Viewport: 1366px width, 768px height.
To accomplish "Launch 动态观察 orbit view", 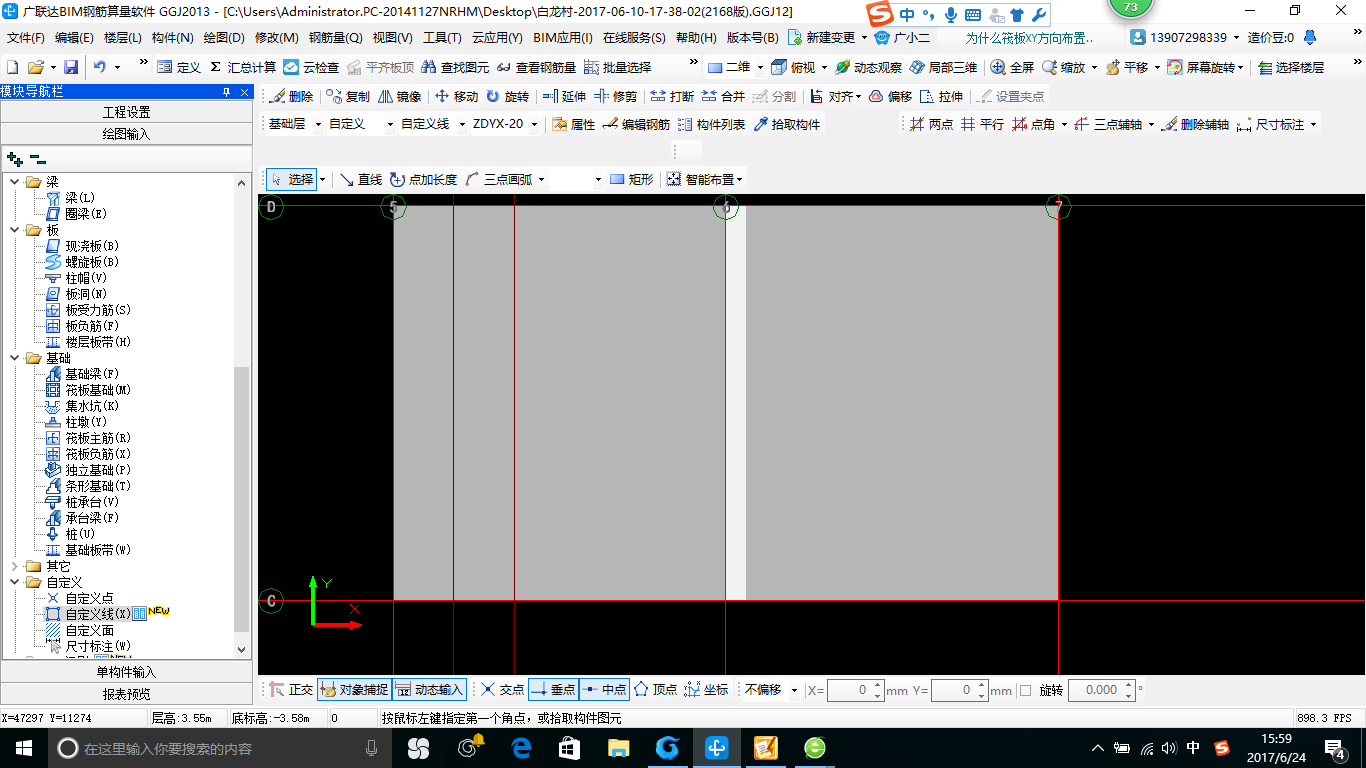I will [869, 67].
